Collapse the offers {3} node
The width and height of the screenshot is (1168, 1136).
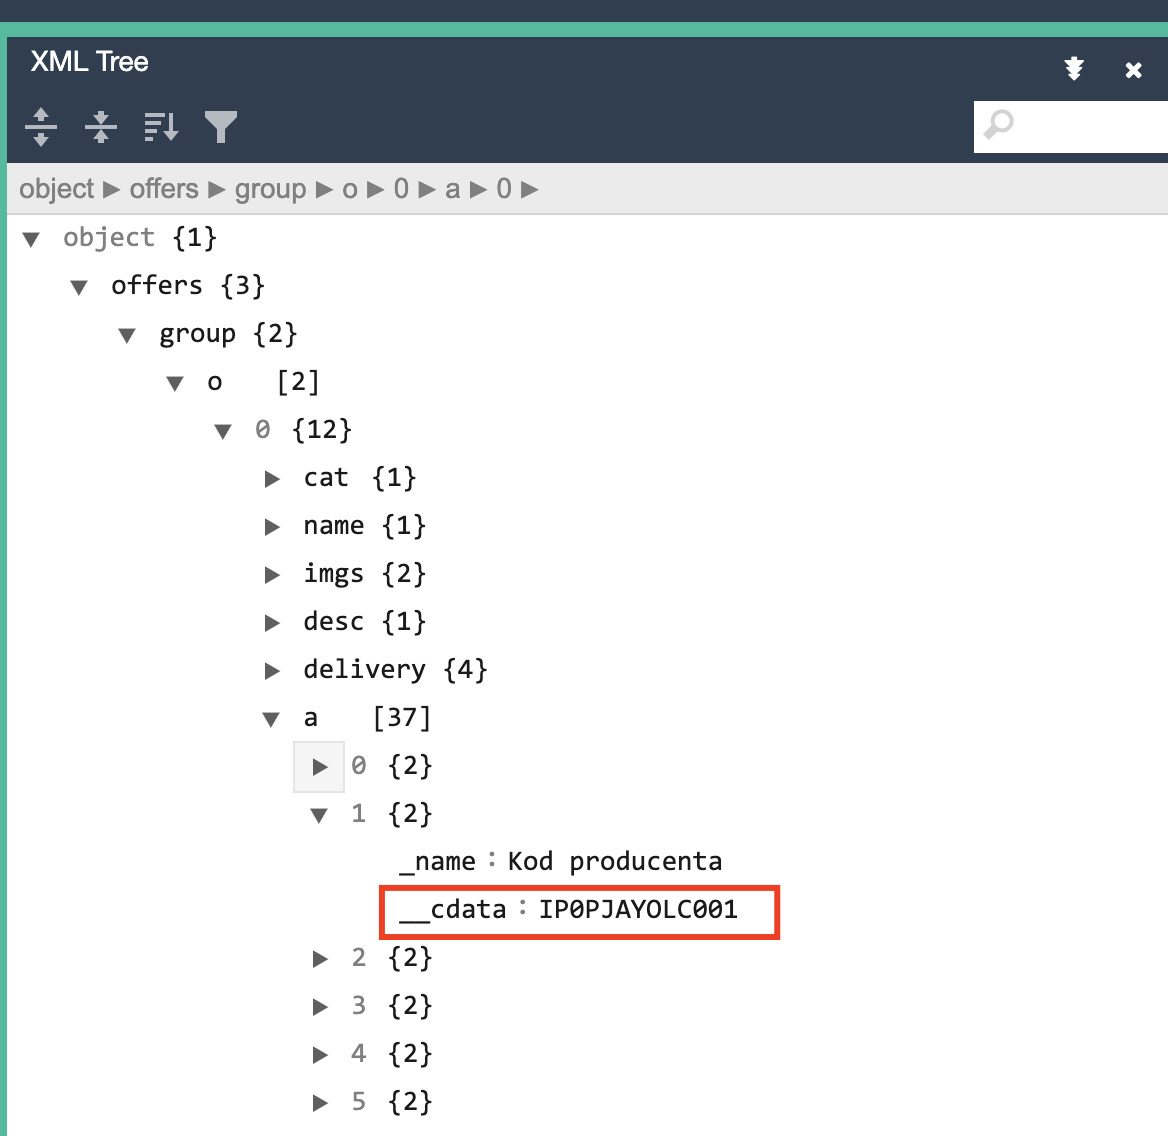point(79,287)
